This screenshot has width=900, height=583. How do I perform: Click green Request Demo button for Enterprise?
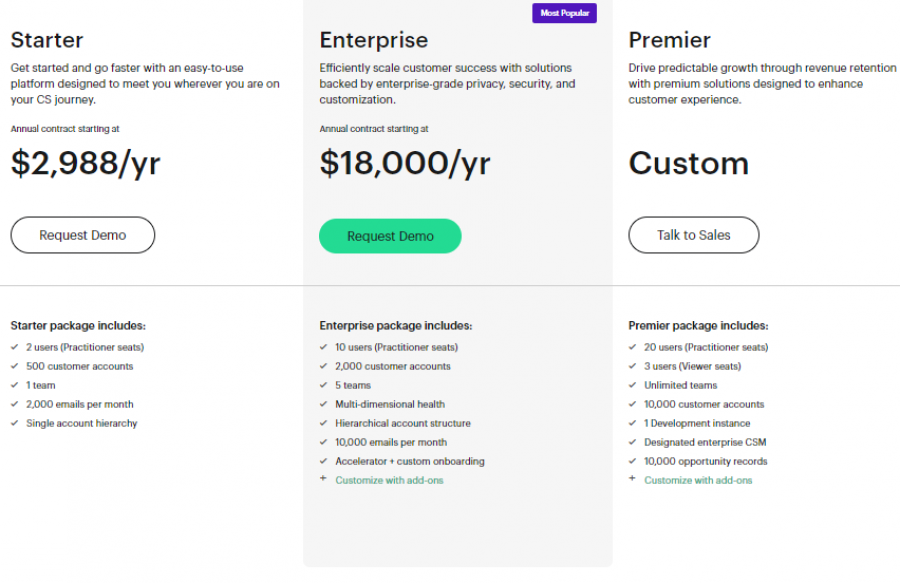pyautogui.click(x=390, y=236)
